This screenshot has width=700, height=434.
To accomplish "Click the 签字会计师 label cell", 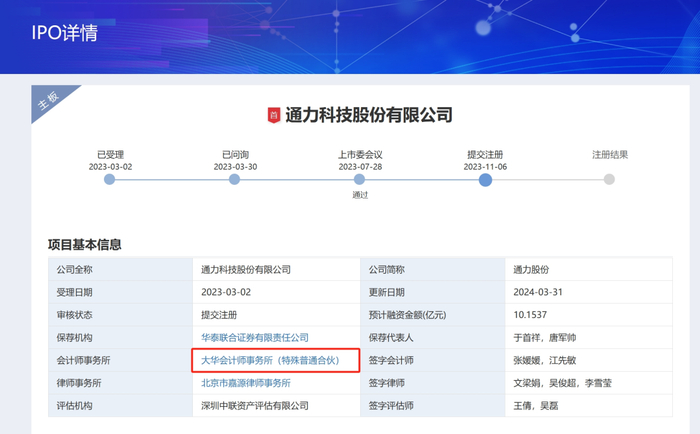I will 433,360.
